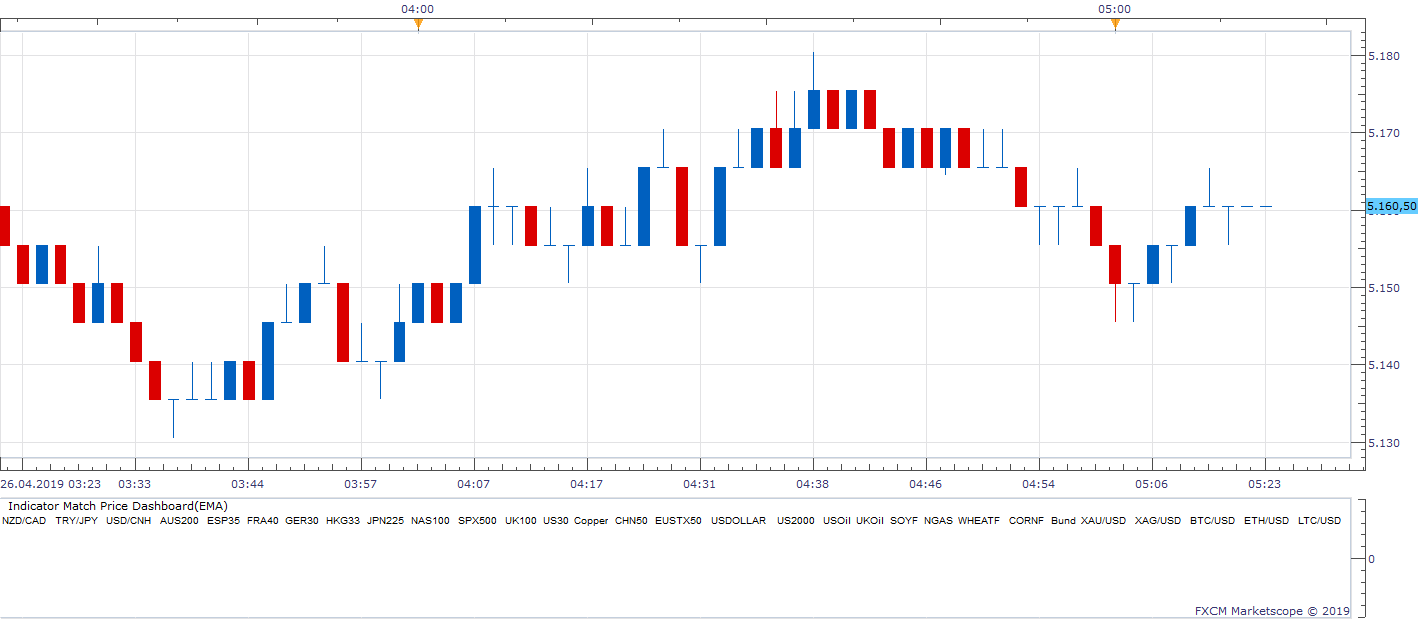The height and width of the screenshot is (619, 1423).
Task: Select USOil in the dashboard
Action: point(837,521)
